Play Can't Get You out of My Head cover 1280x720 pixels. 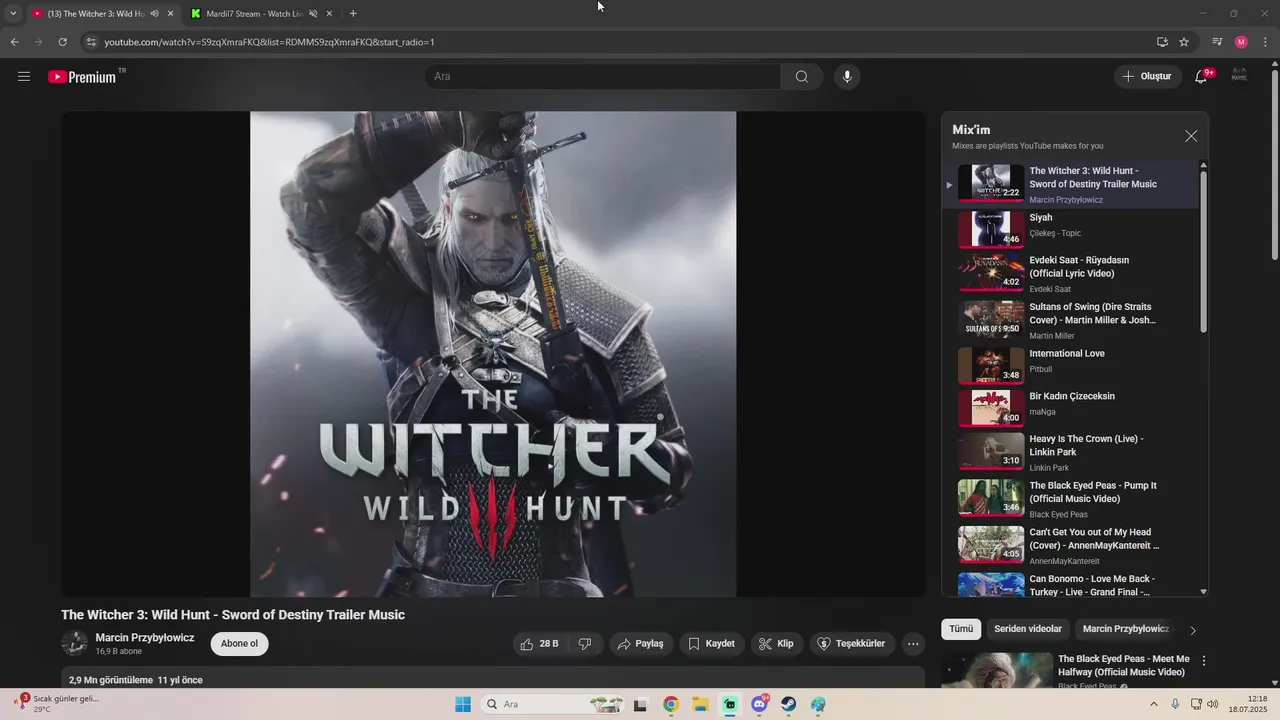[1070, 546]
